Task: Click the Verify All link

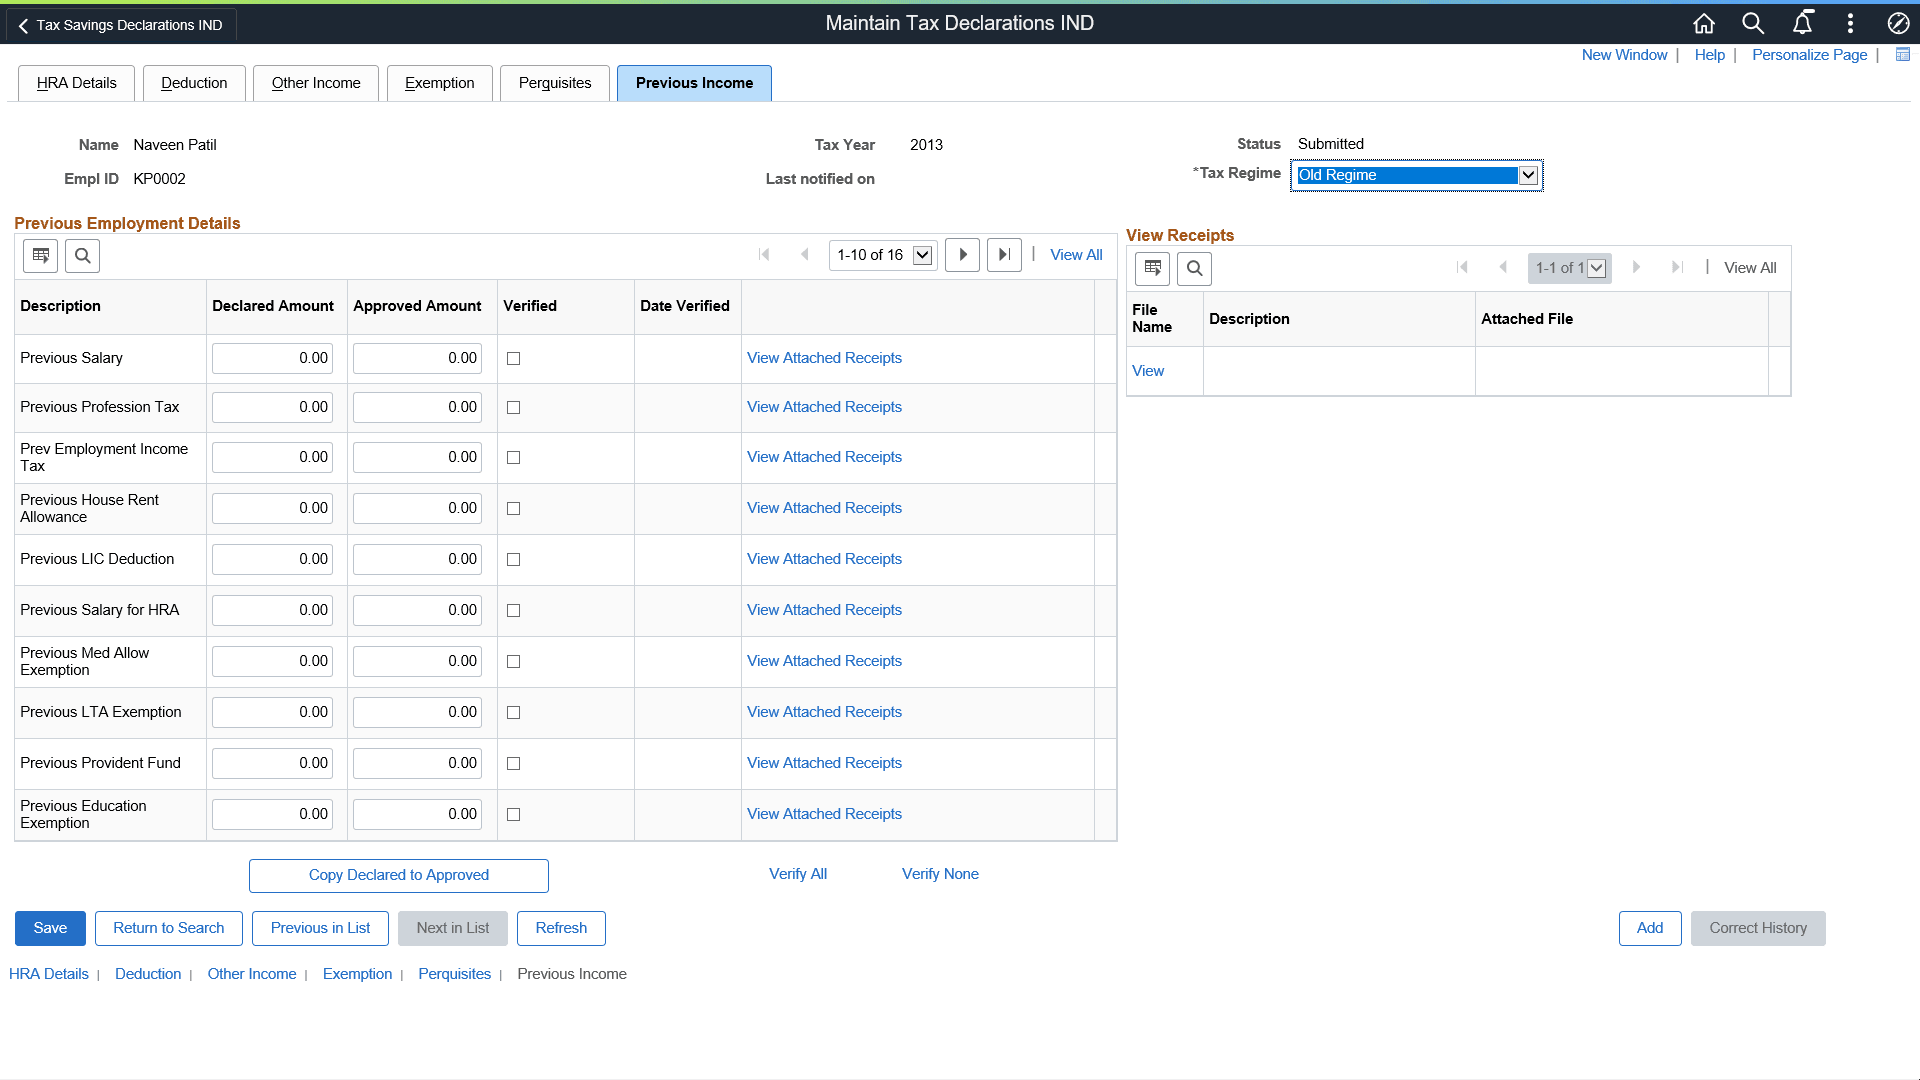Action: coord(797,874)
